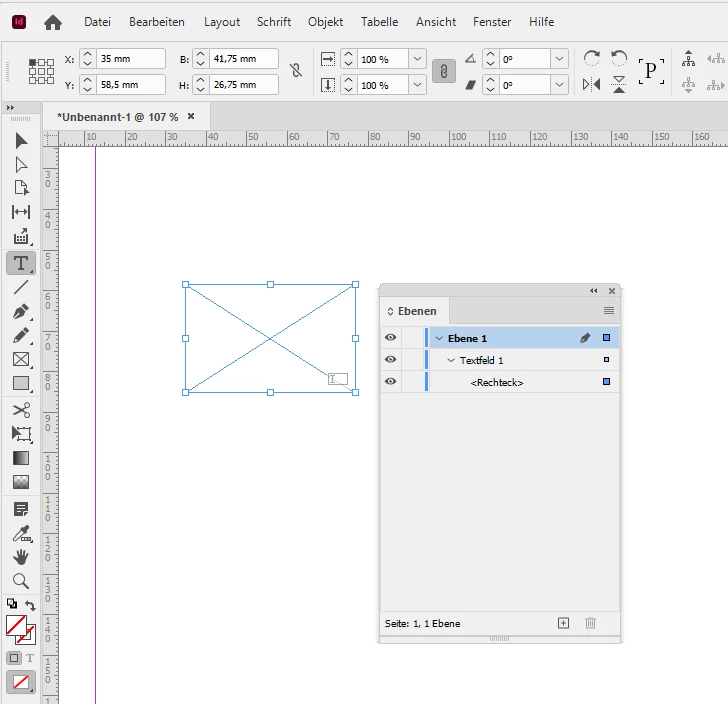Click the Apply None swatch button
728x704 pixels.
point(21,682)
